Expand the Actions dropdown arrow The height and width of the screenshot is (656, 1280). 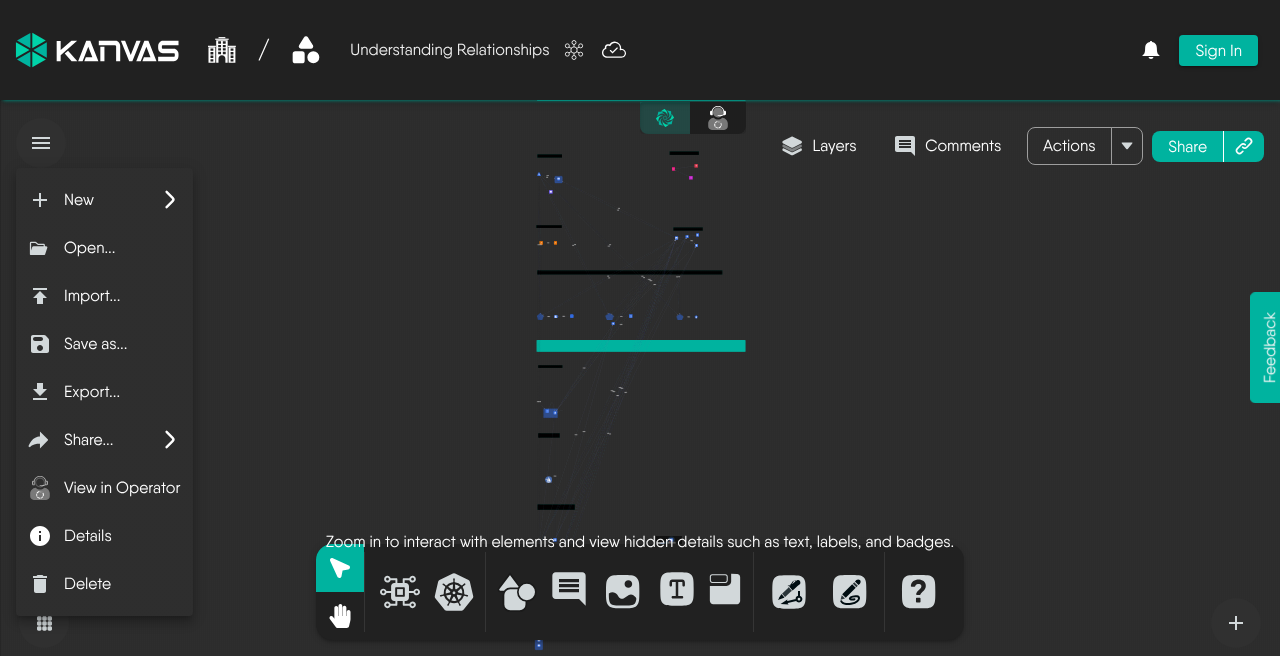pyautogui.click(x=1127, y=146)
